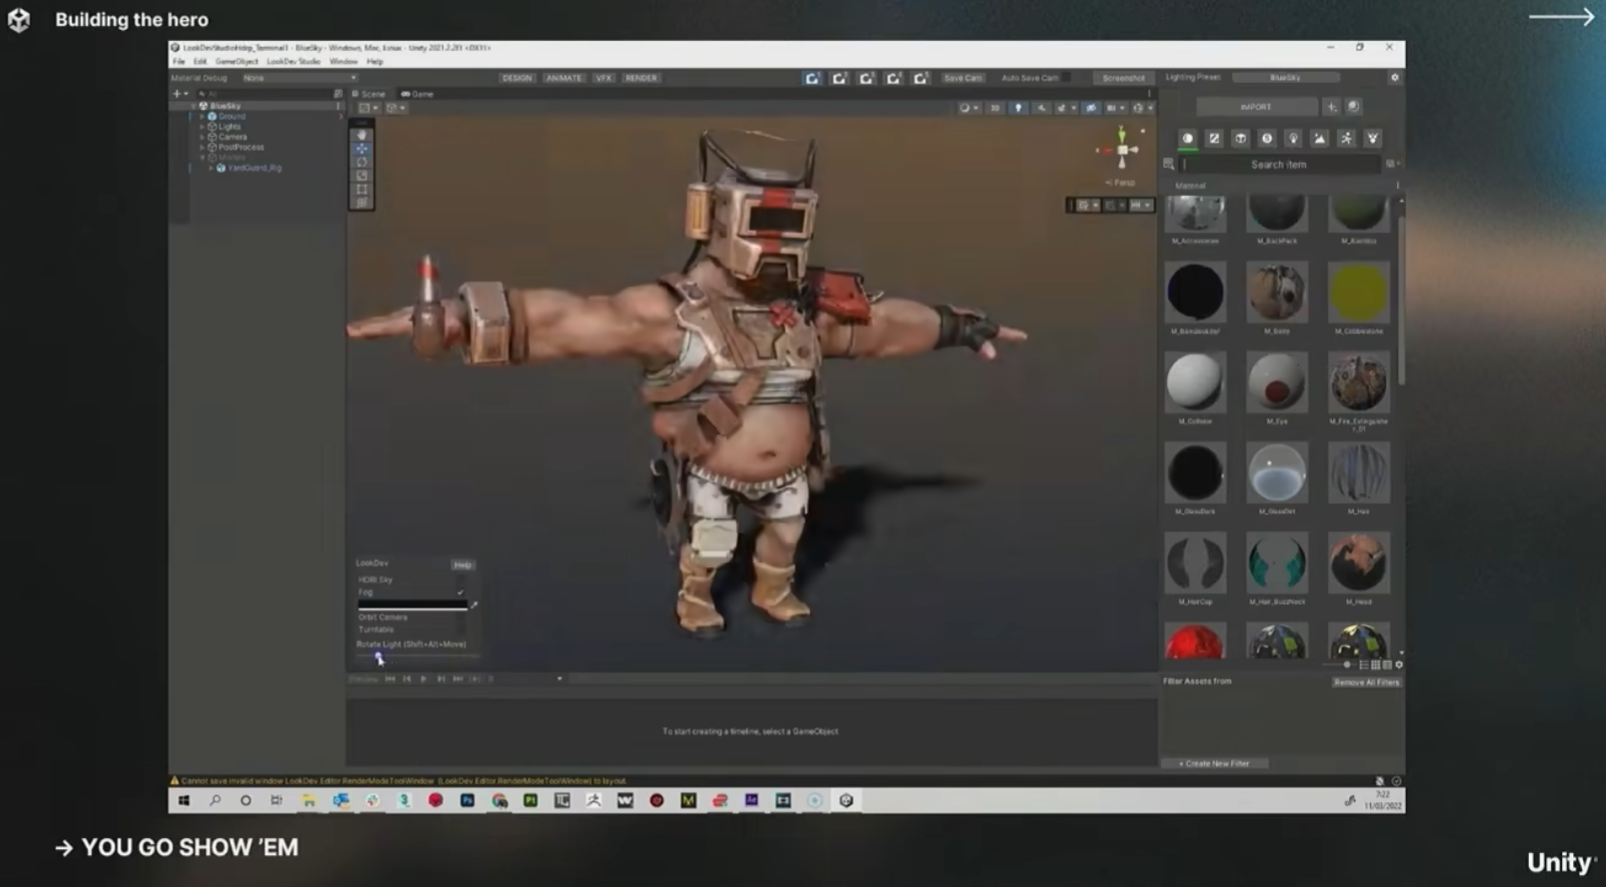The image size is (1606, 887).
Task: Open the animation running-figure category
Action: click(x=1346, y=138)
